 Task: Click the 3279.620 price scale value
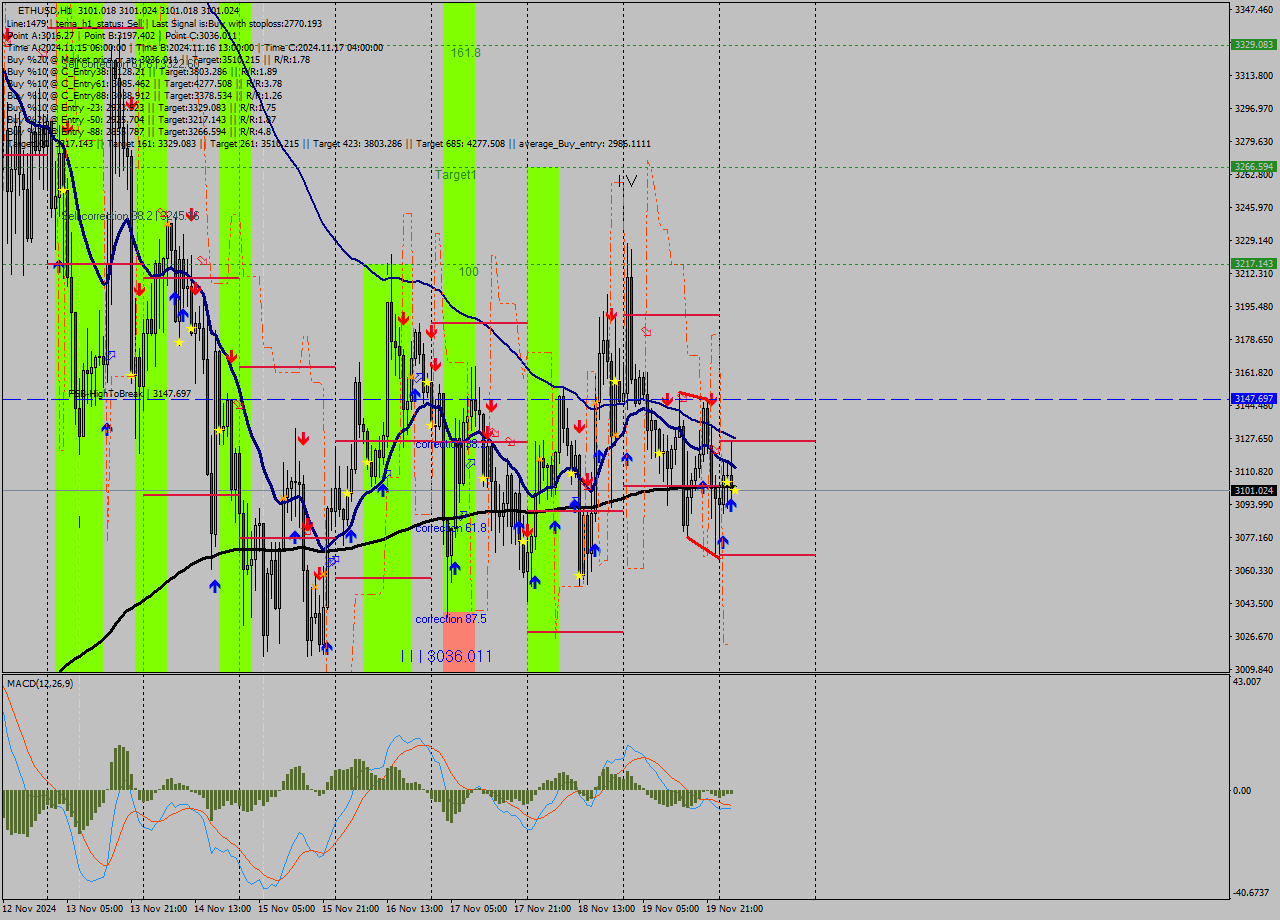pos(1253,141)
